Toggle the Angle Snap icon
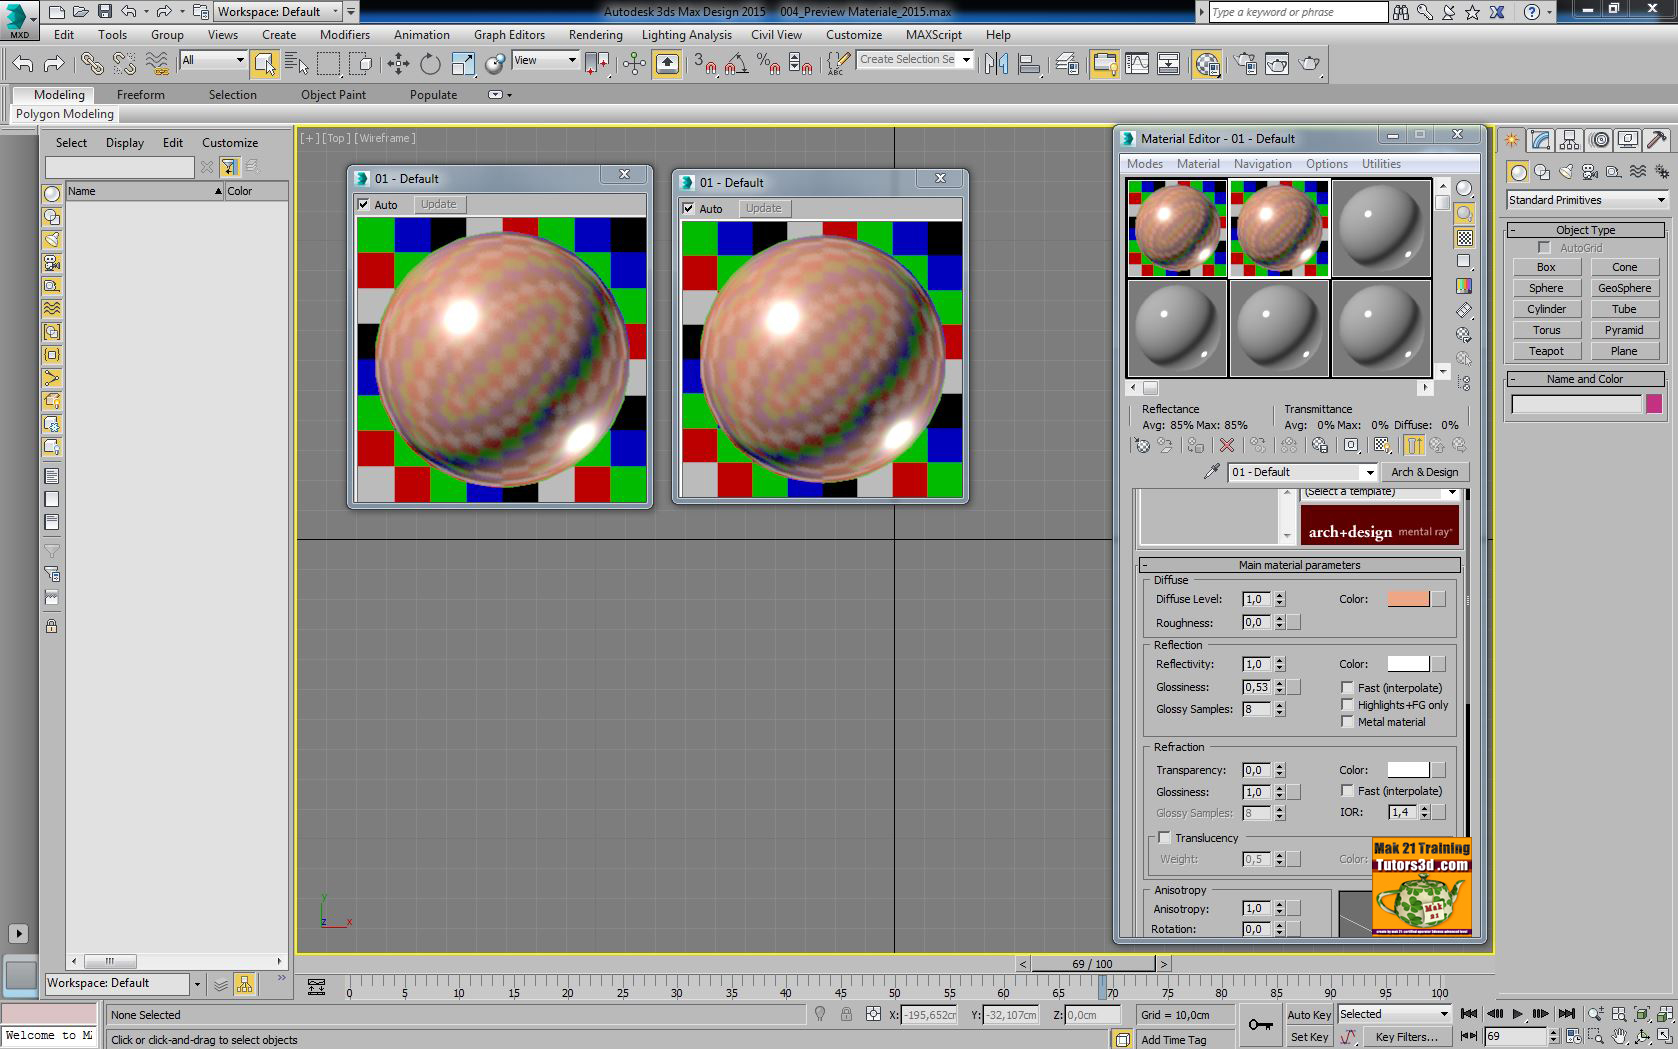The height and width of the screenshot is (1049, 1678). [x=737, y=64]
